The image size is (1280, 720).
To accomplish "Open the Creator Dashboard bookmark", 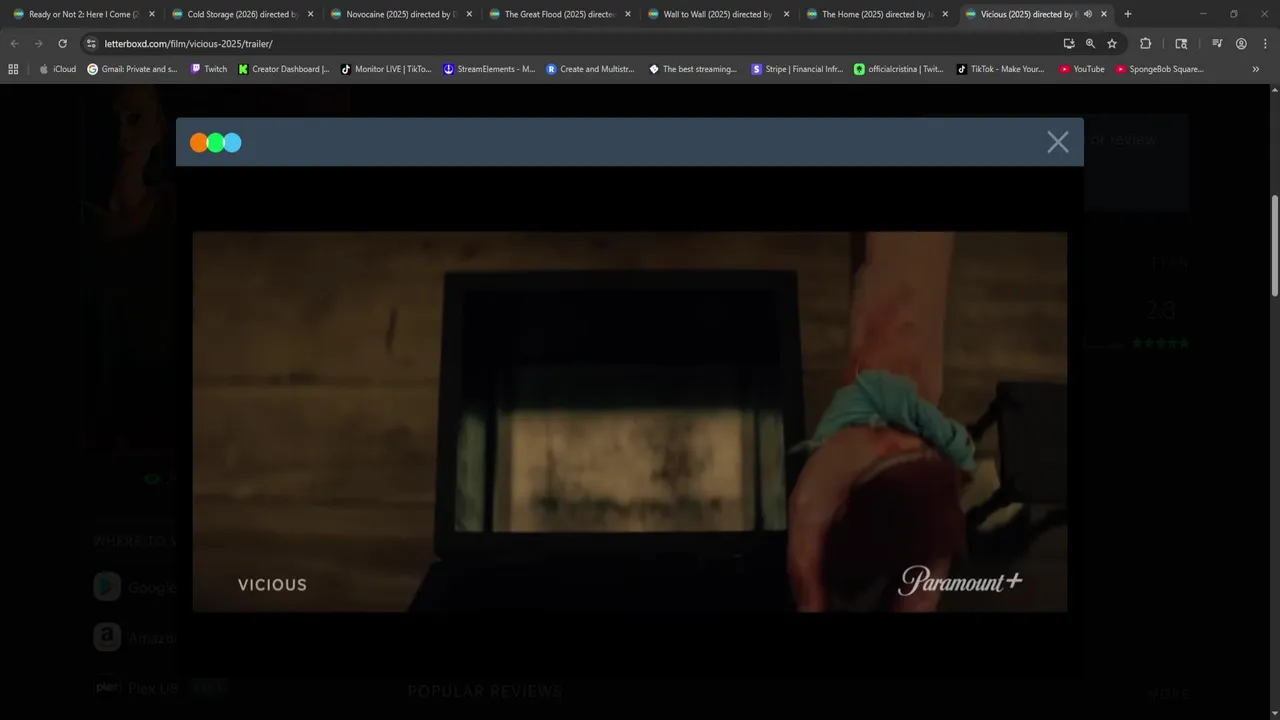I will coord(284,69).
